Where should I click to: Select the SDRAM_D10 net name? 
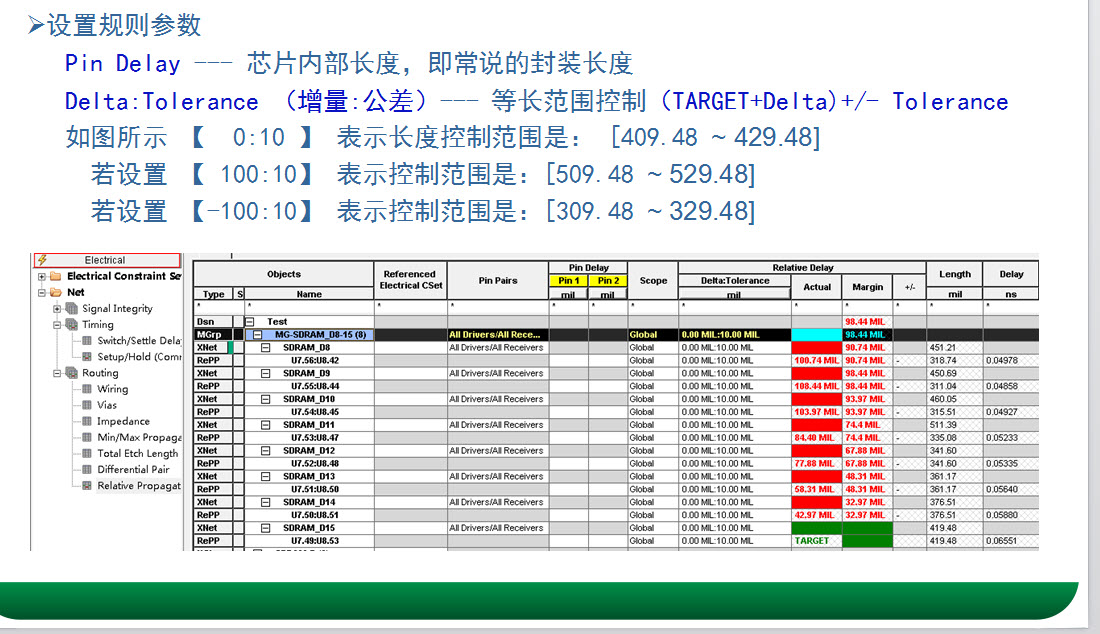click(309, 399)
